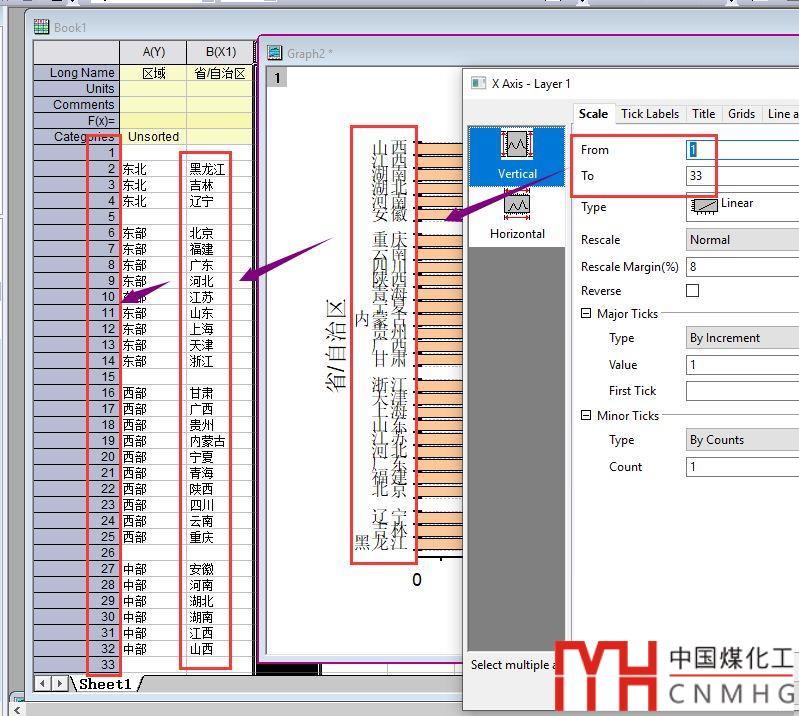Toggle the Reverse checkbox
Screen dimensions: 799x716
click(692, 291)
